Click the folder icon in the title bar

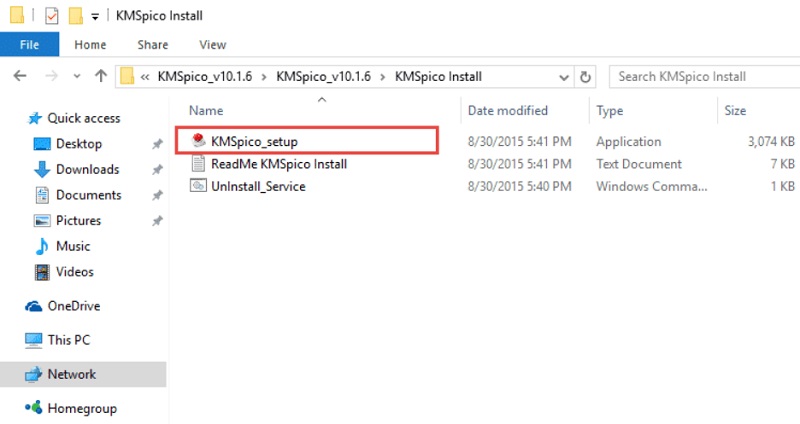(17, 15)
